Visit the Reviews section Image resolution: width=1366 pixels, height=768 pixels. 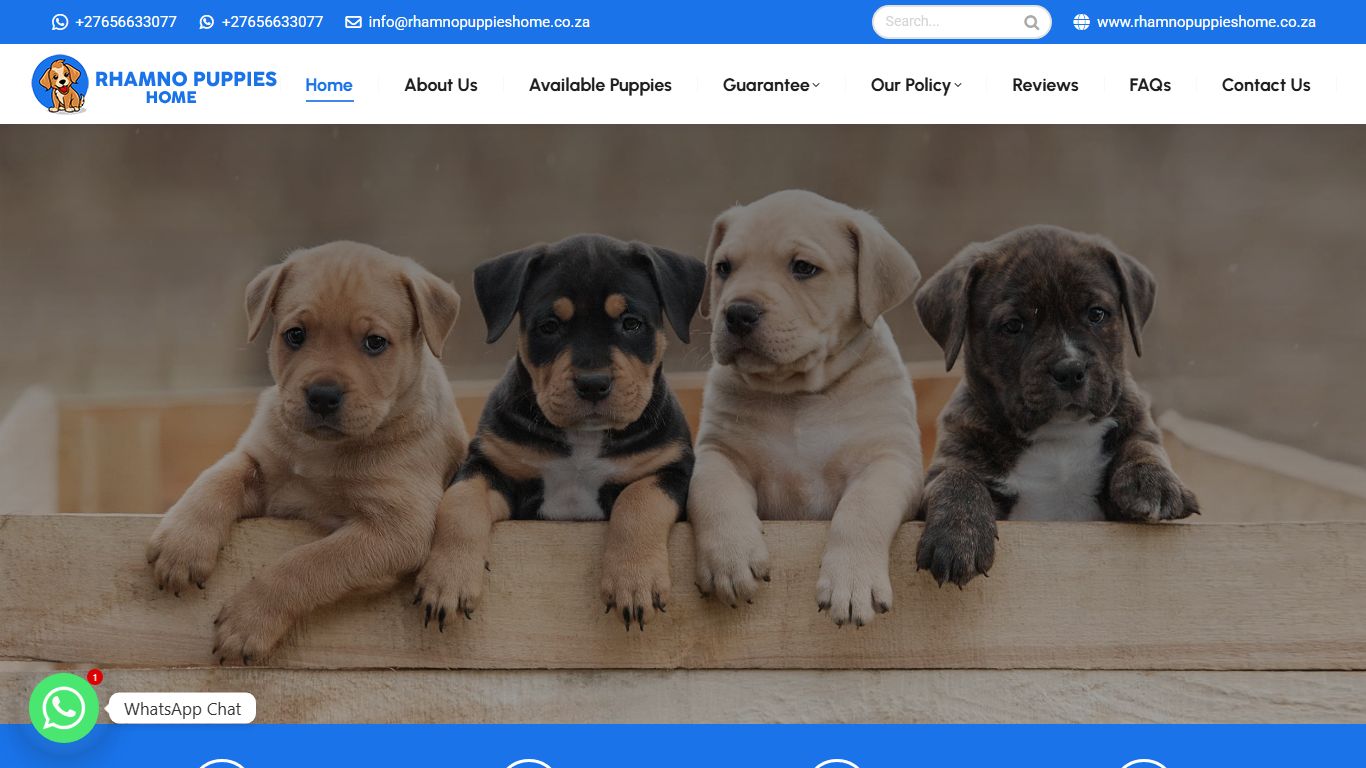[x=1045, y=85]
